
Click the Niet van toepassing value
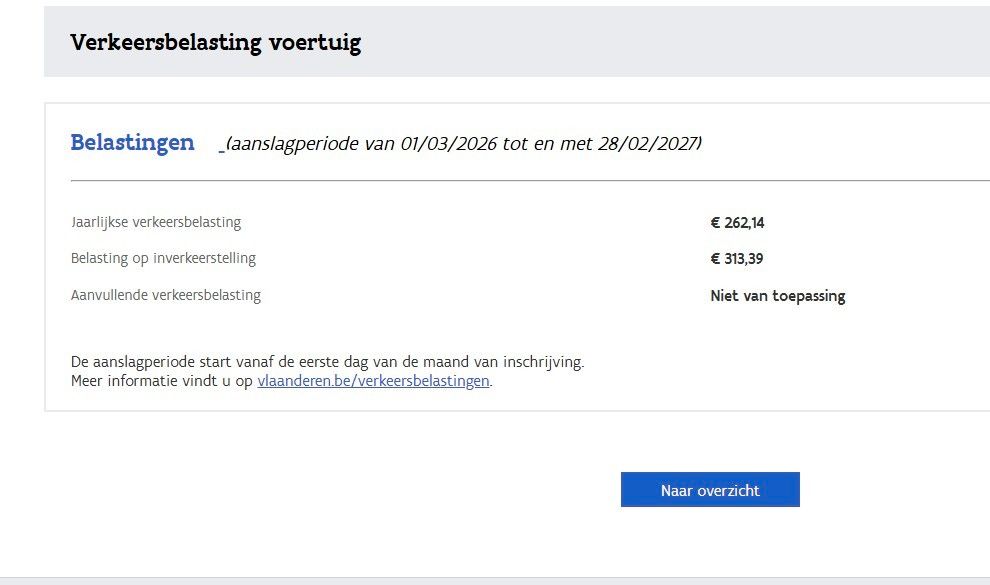(777, 296)
